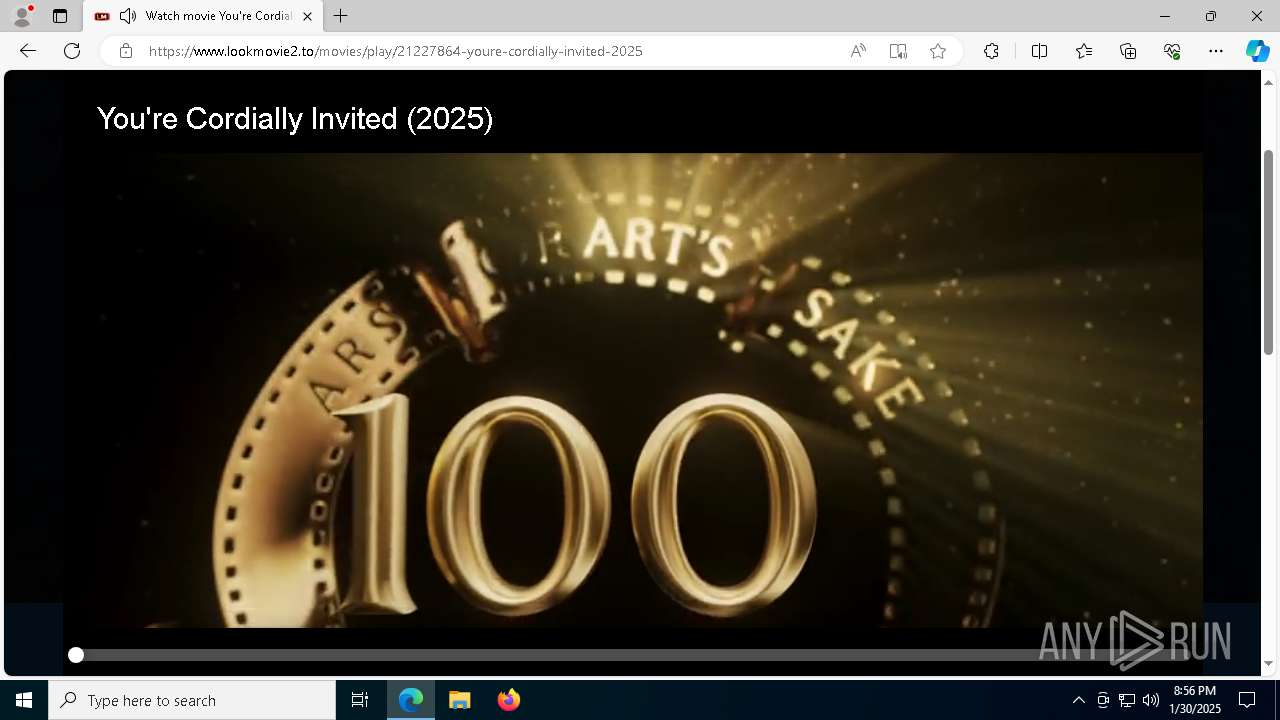The width and height of the screenshot is (1280, 720).
Task: Open a new tab with the plus button
Action: [341, 16]
